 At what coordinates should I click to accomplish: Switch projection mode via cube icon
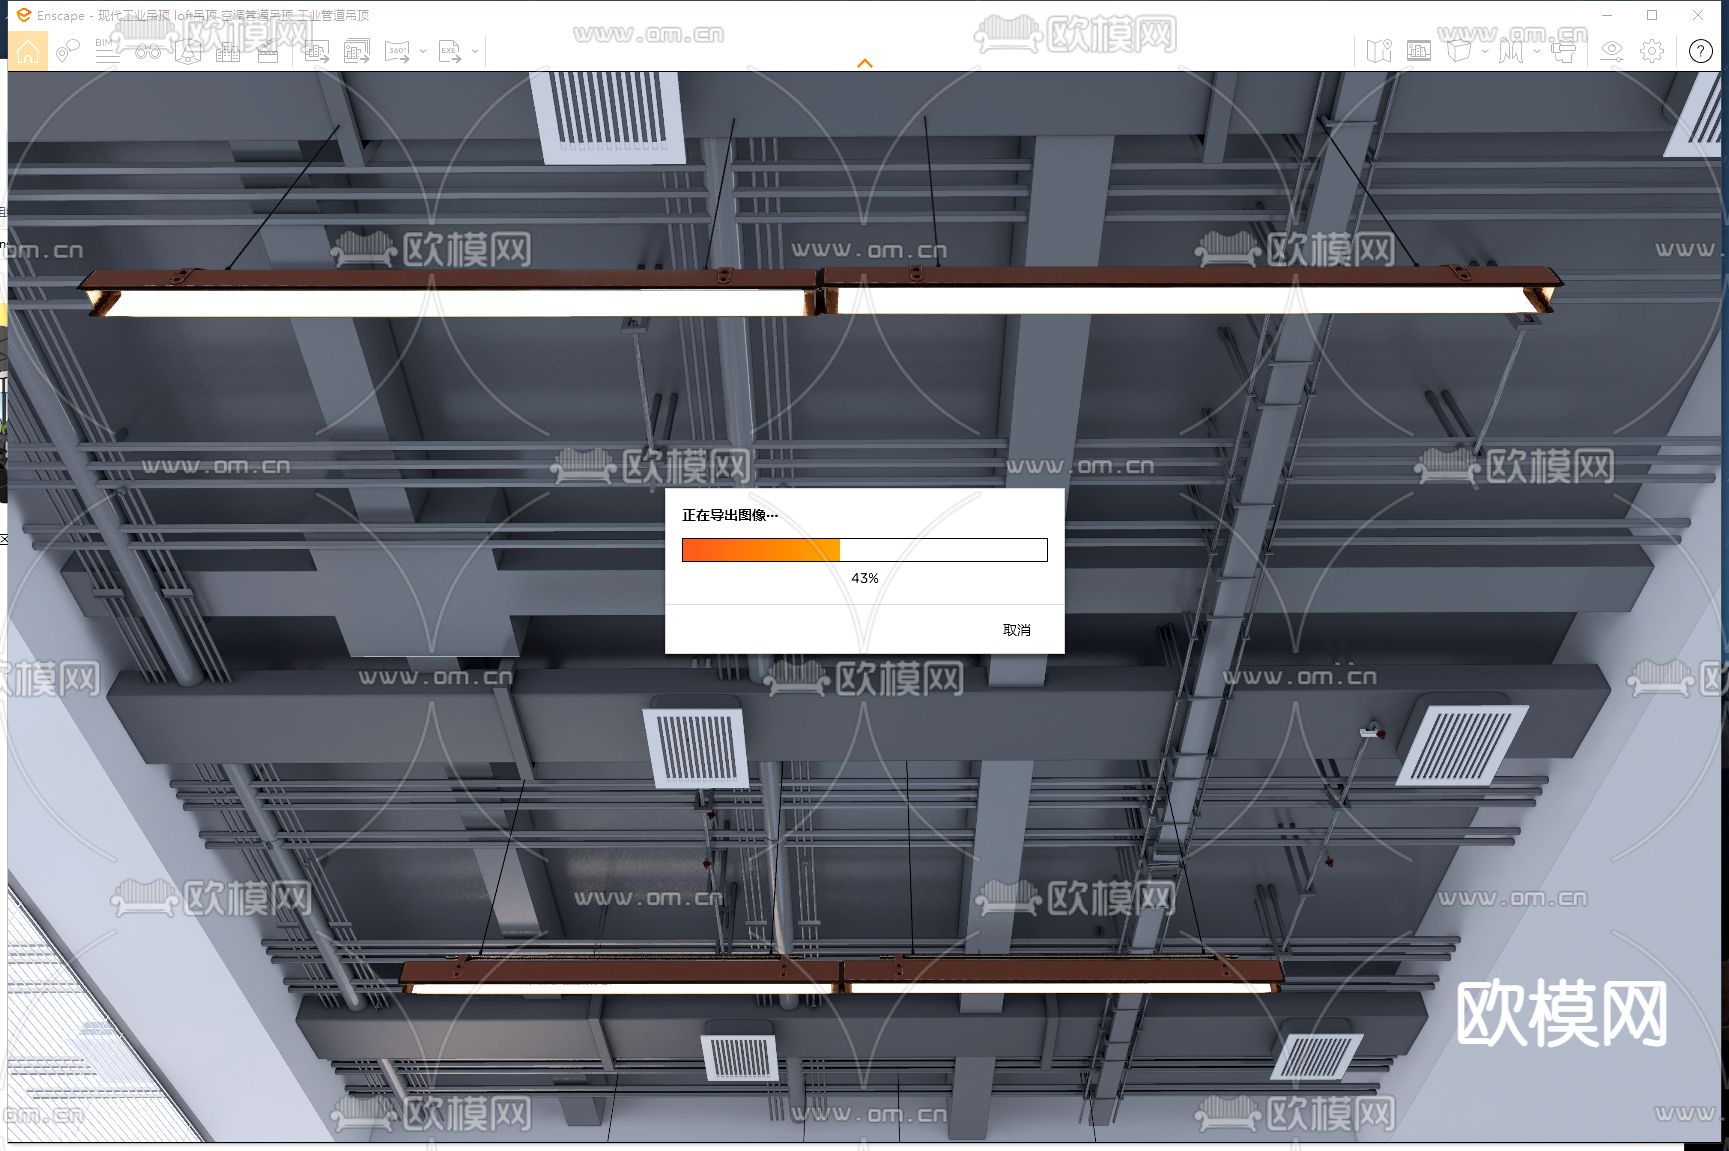[x=1460, y=51]
